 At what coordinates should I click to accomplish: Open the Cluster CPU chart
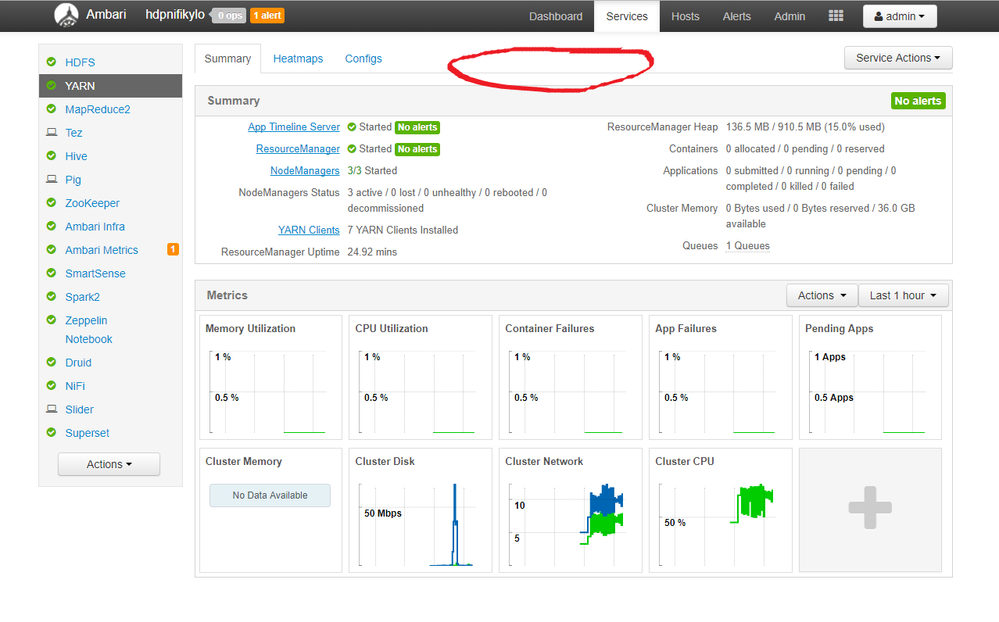pyautogui.click(x=721, y=510)
